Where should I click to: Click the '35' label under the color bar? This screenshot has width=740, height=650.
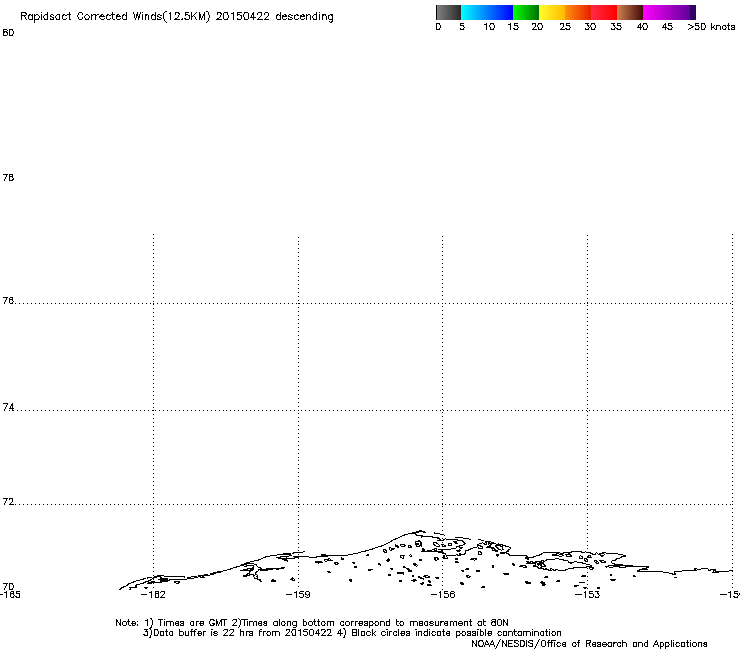pos(616,27)
